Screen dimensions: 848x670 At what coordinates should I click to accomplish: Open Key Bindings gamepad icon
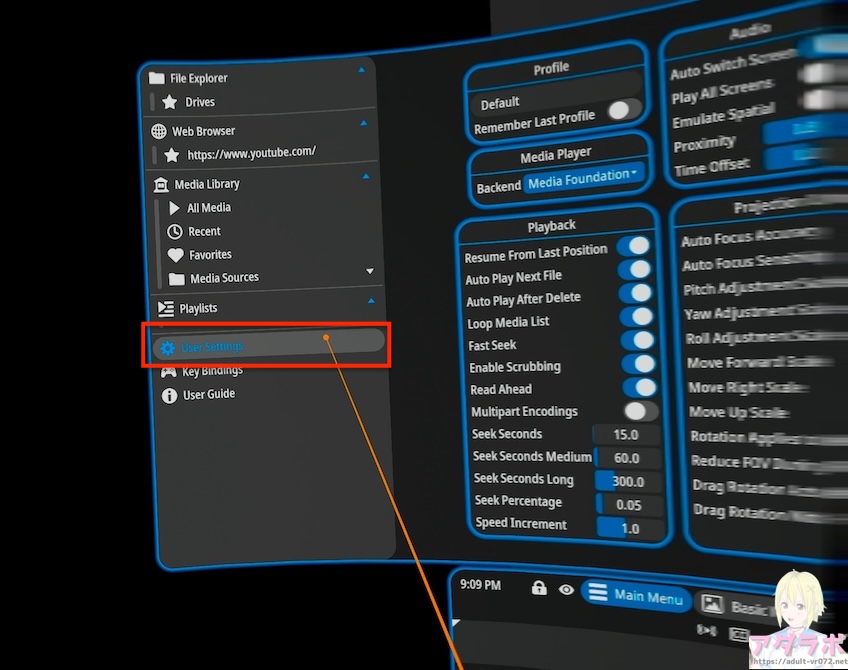tap(168, 371)
